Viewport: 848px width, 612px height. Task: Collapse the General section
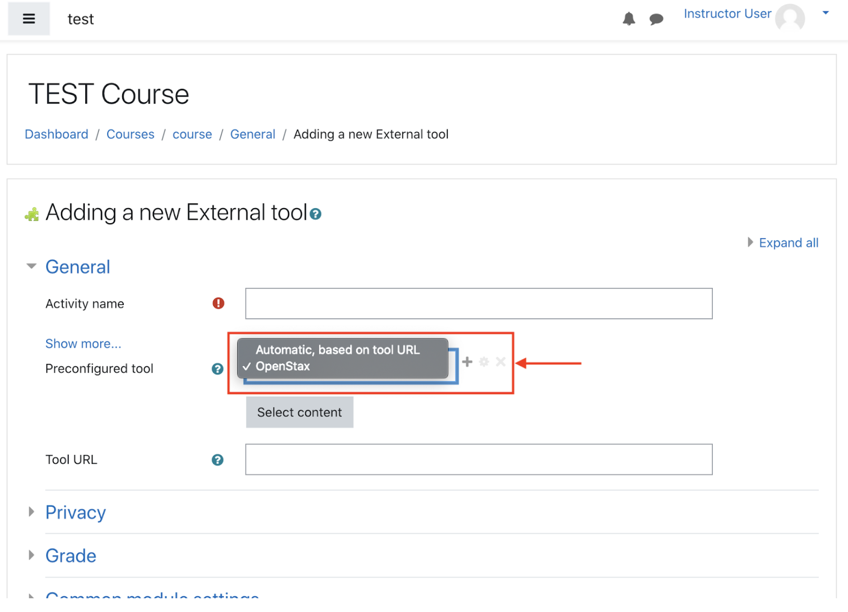pos(77,267)
